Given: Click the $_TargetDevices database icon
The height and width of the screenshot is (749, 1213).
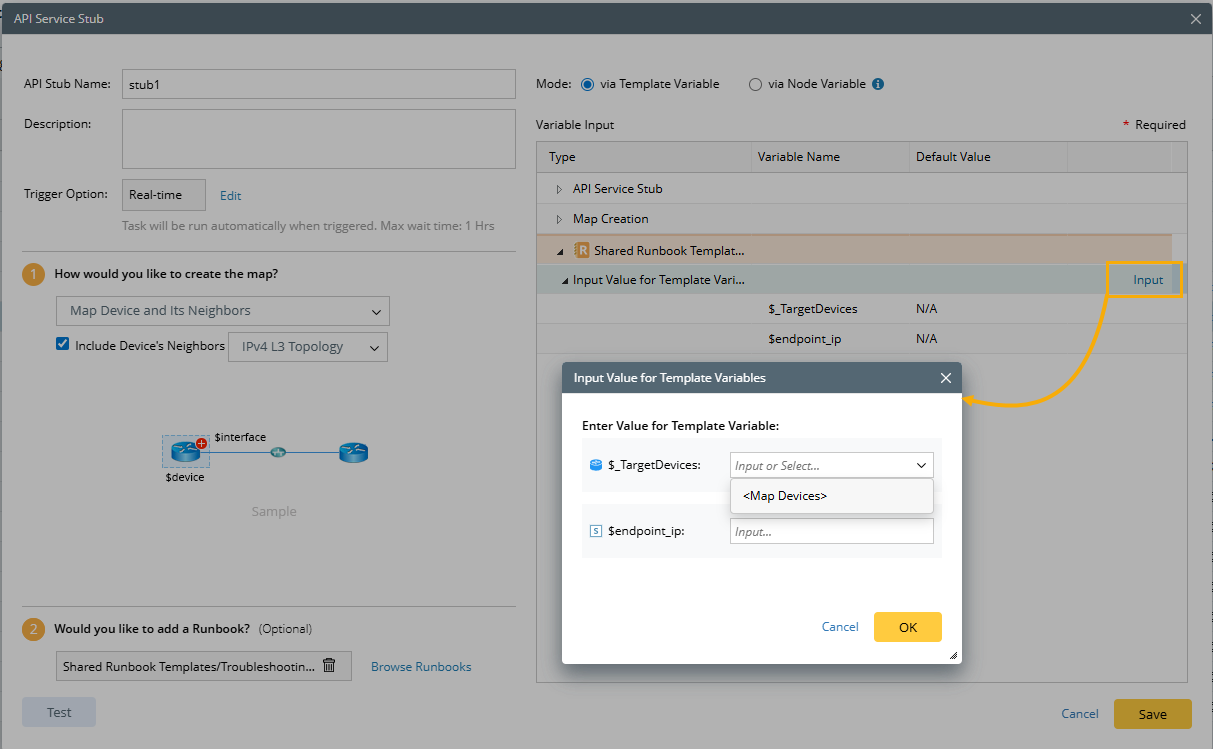Looking at the screenshot, I should tap(596, 465).
